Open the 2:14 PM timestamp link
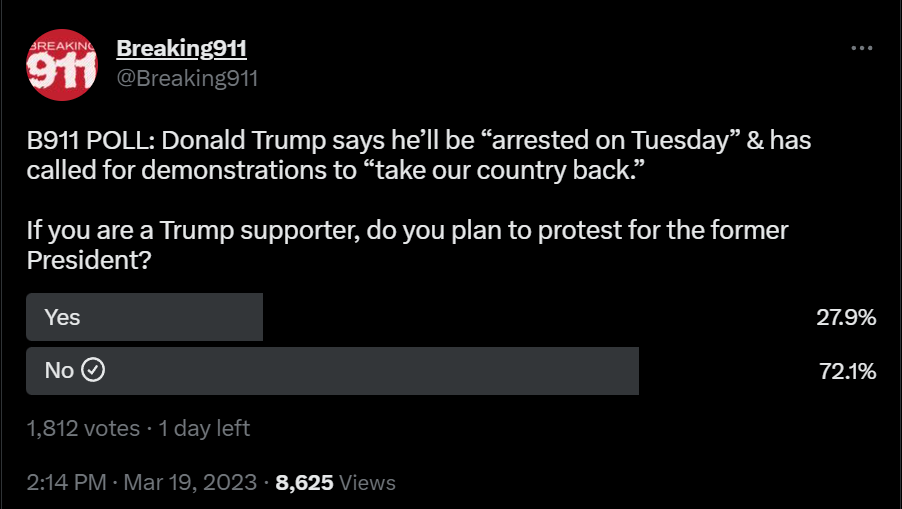This screenshot has height=509, width=902. pyautogui.click(x=66, y=483)
